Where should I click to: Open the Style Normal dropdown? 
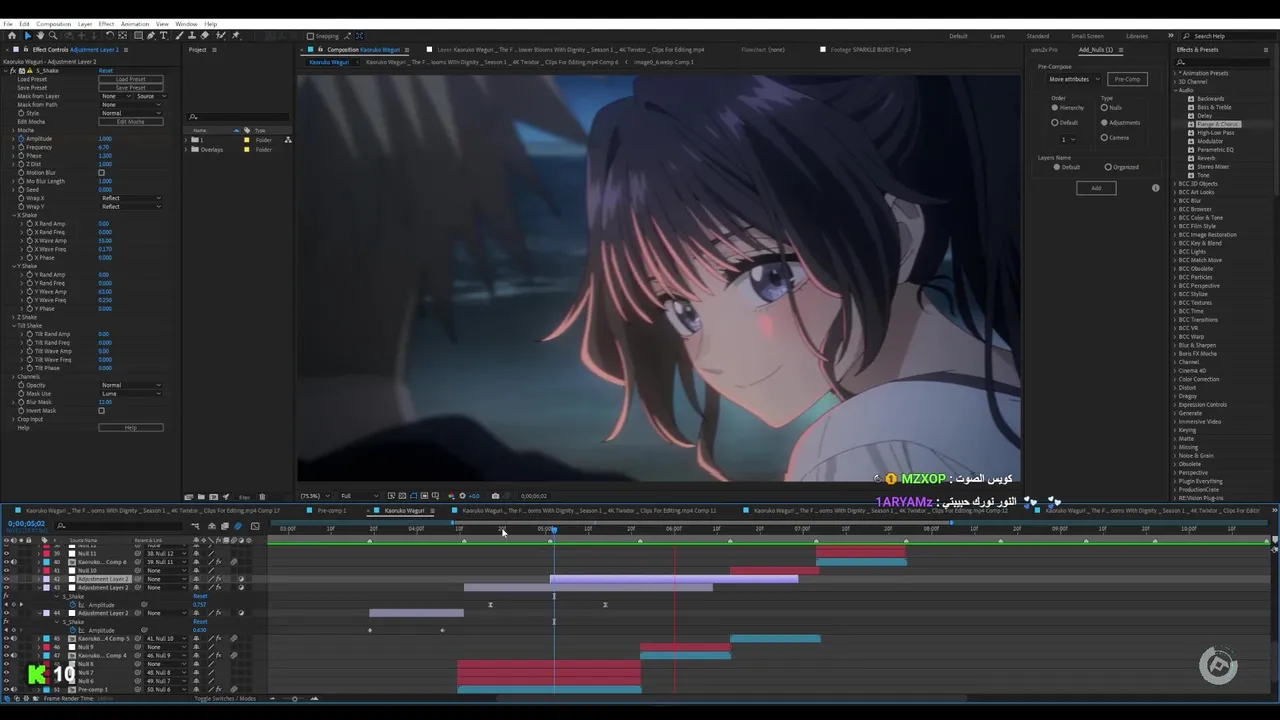[x=130, y=113]
